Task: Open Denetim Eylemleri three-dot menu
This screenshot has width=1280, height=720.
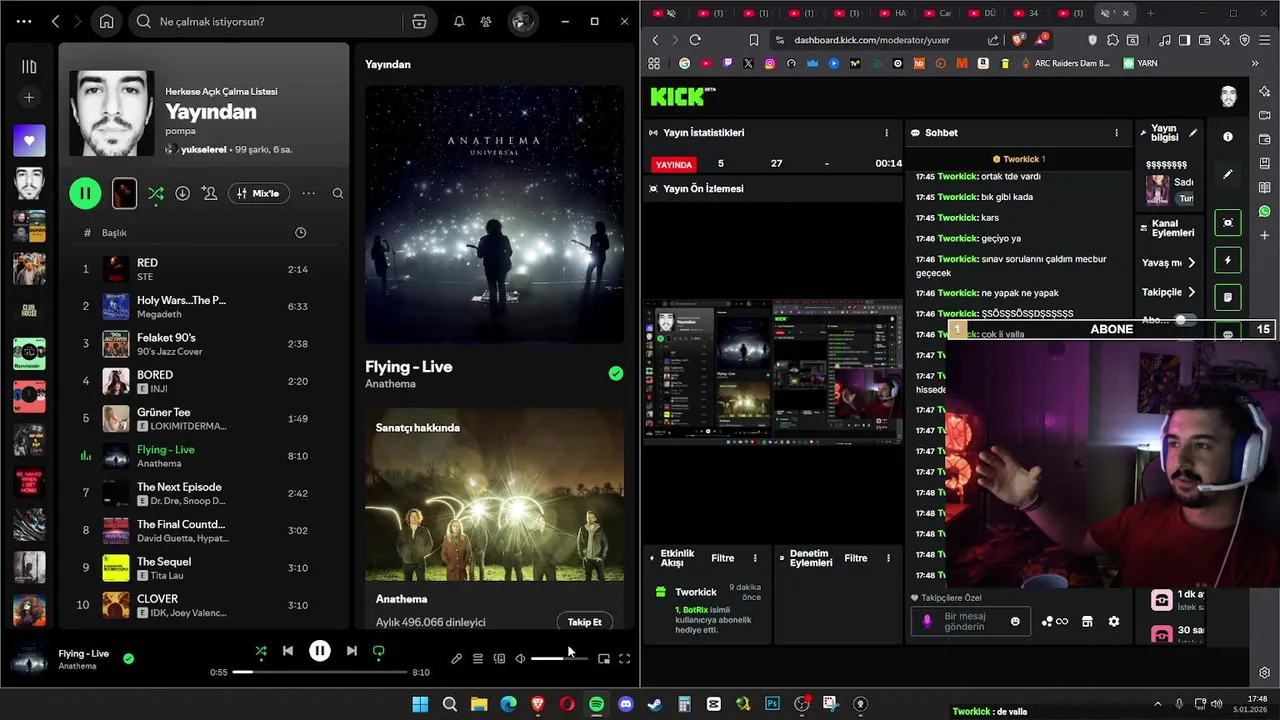Action: pyautogui.click(x=888, y=558)
